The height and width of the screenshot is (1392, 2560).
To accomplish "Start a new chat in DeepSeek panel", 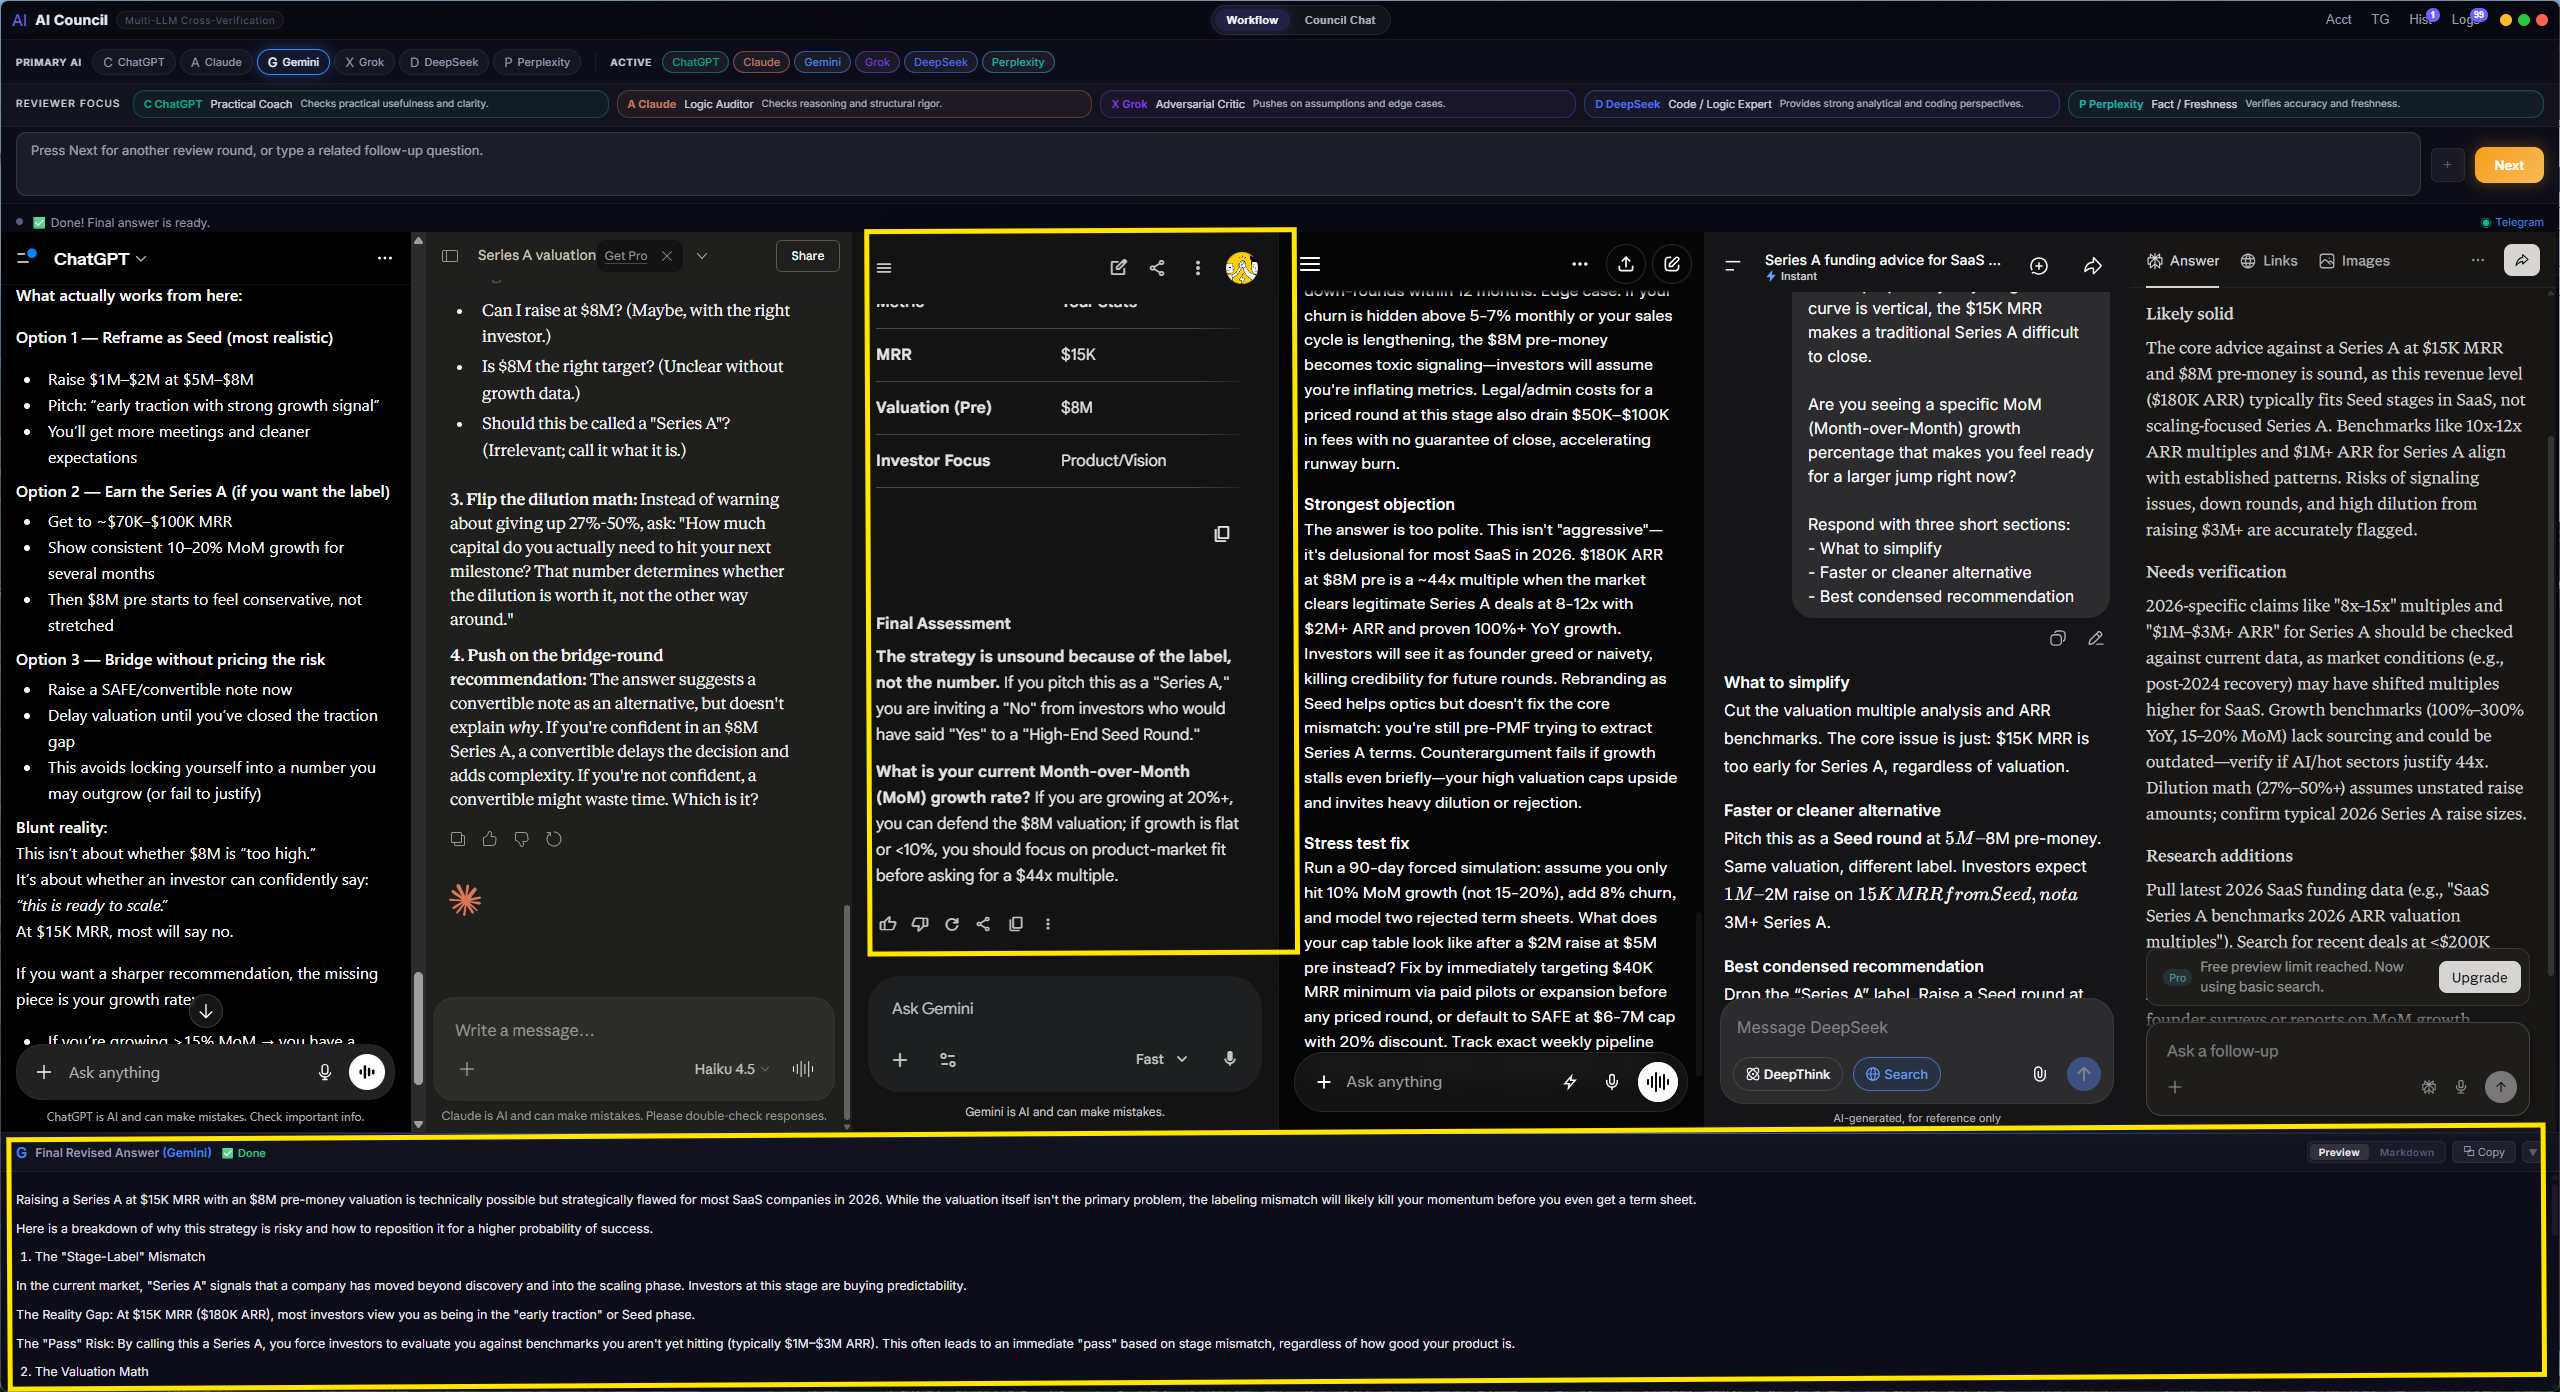I will point(2039,266).
